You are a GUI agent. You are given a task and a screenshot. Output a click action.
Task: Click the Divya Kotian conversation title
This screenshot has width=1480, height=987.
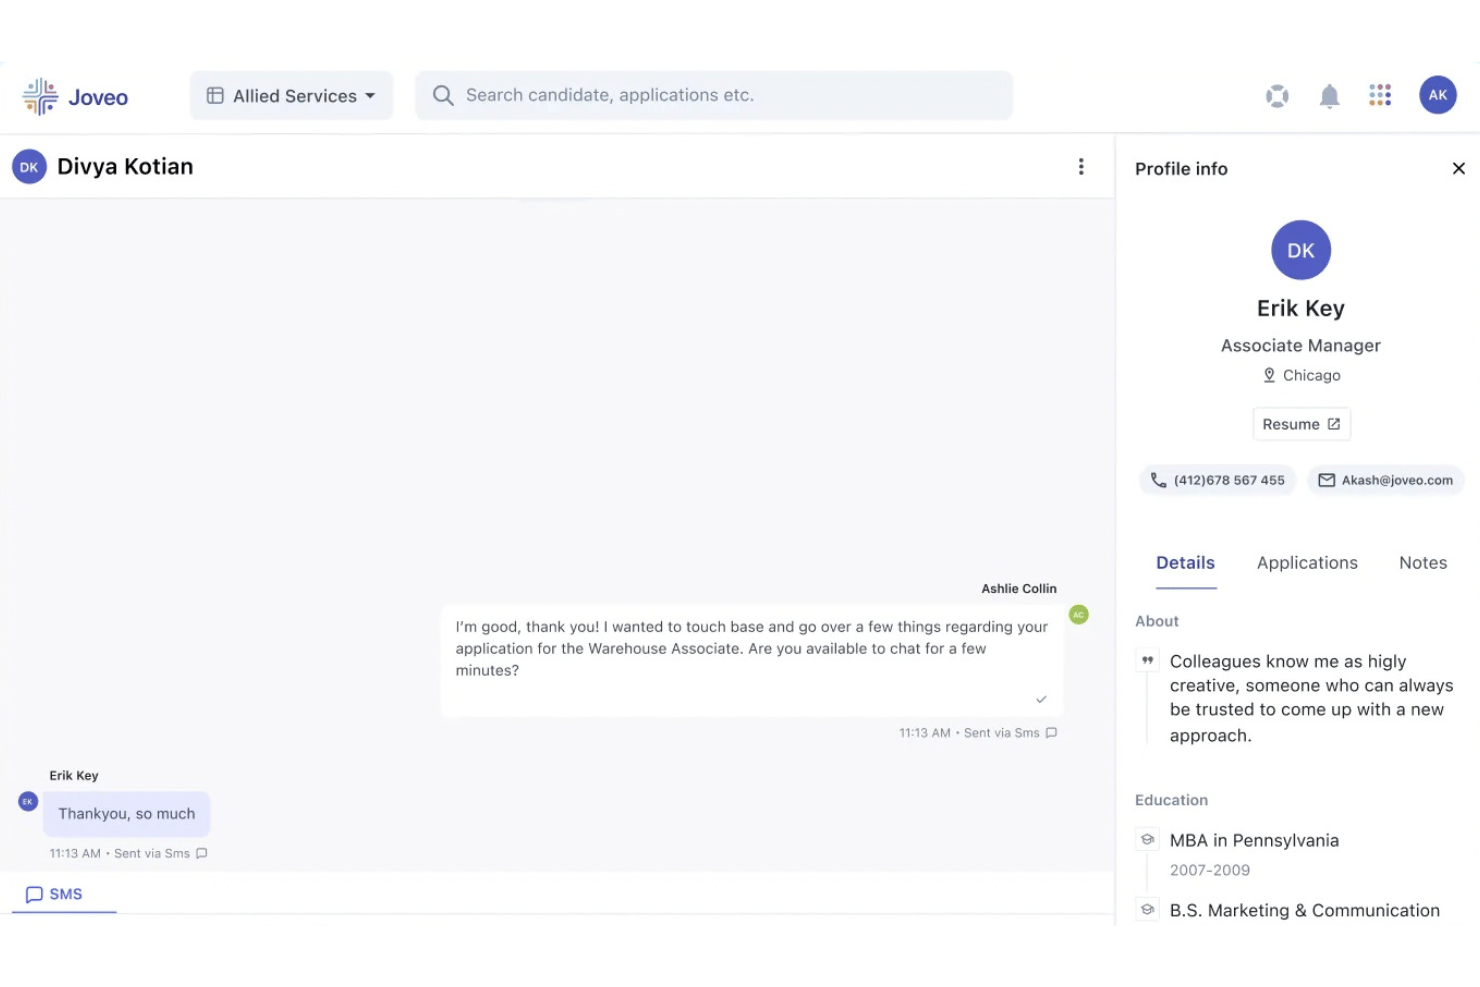(x=125, y=167)
